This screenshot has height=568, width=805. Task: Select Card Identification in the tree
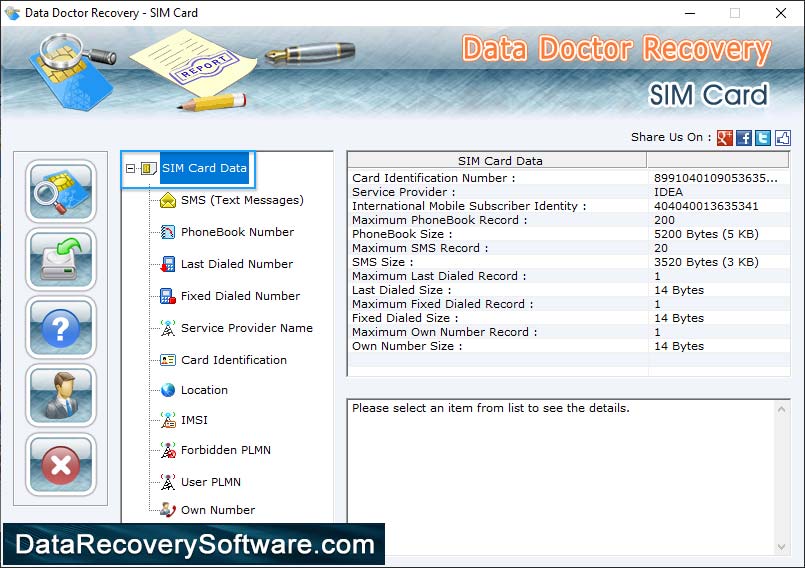pos(234,359)
